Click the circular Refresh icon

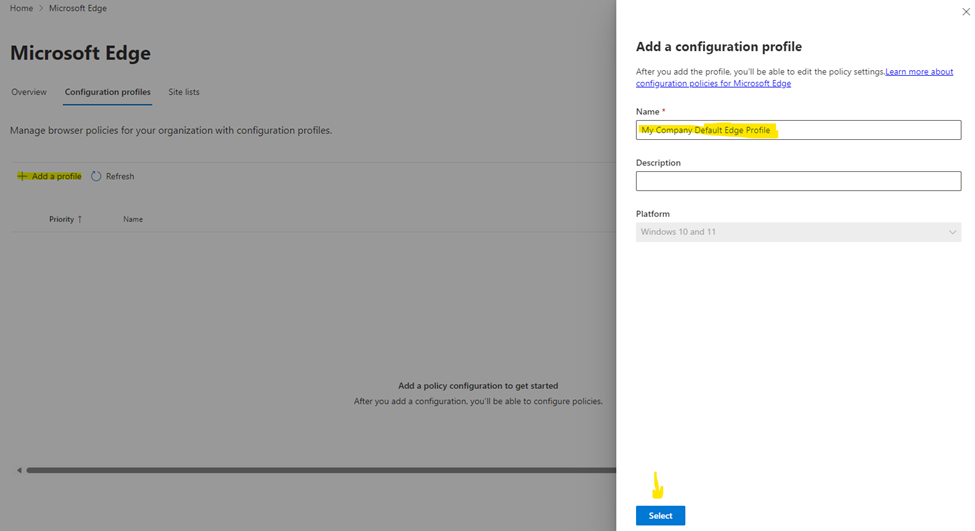(97, 176)
